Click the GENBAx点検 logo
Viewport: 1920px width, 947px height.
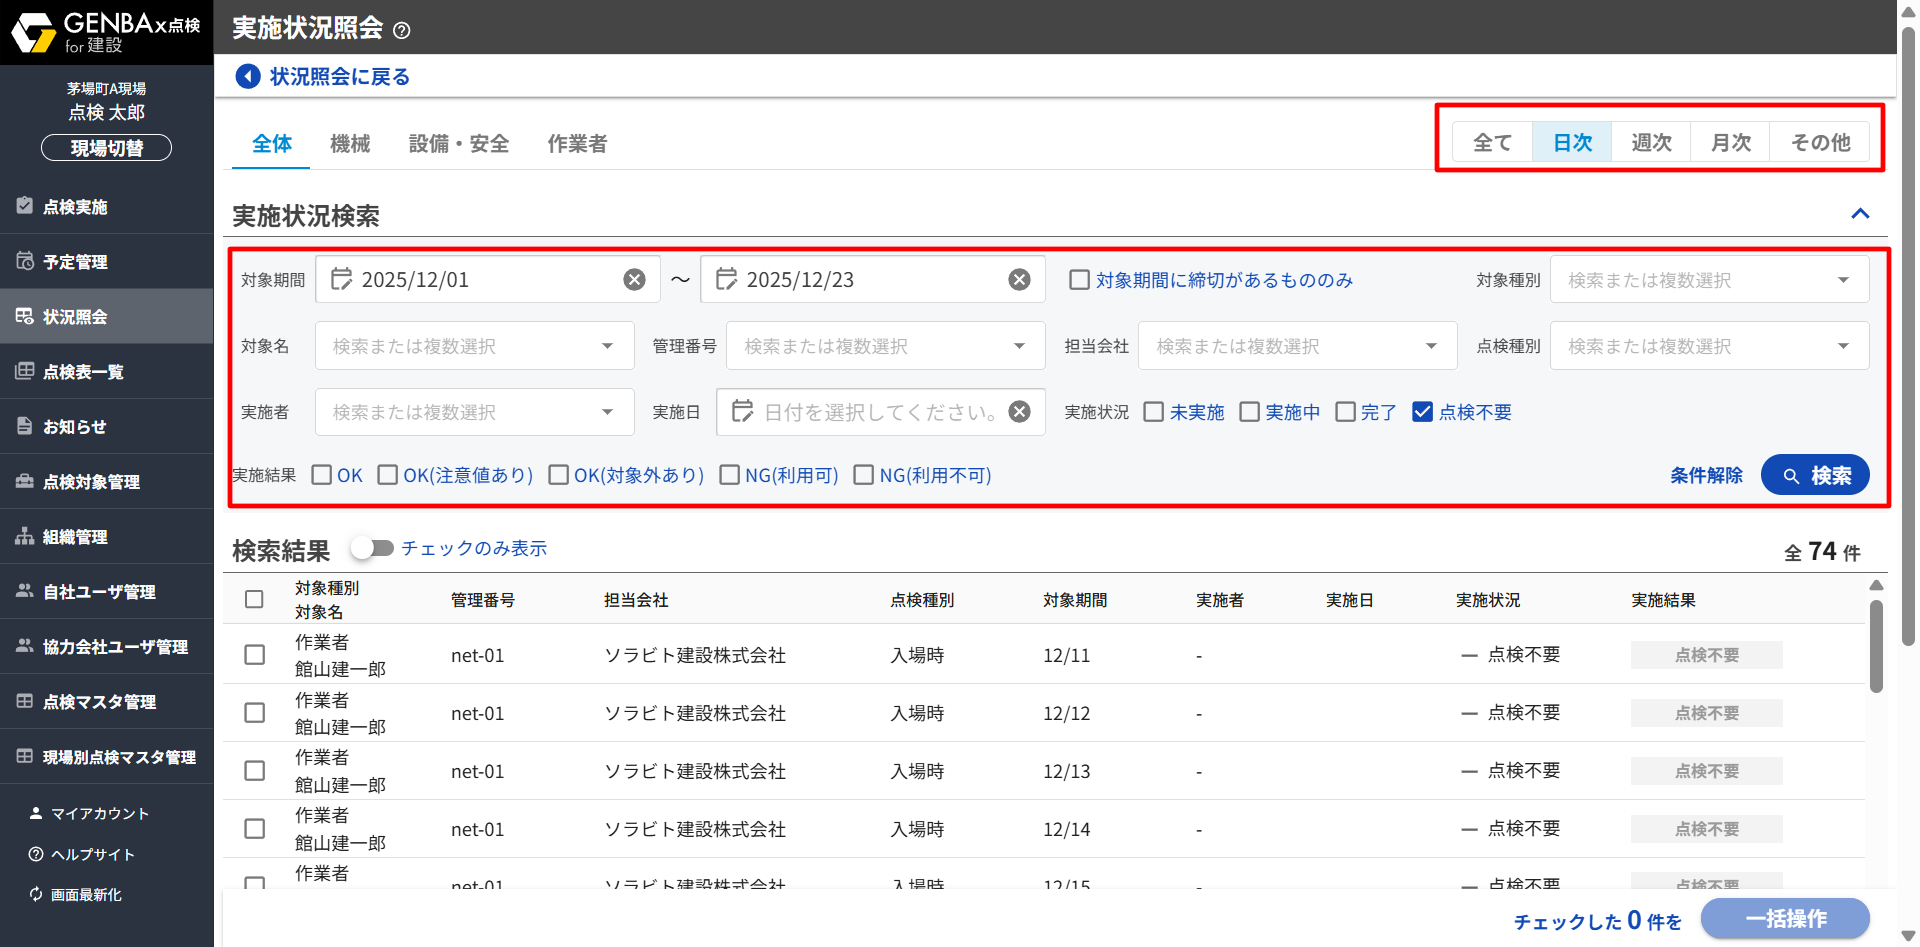point(106,32)
